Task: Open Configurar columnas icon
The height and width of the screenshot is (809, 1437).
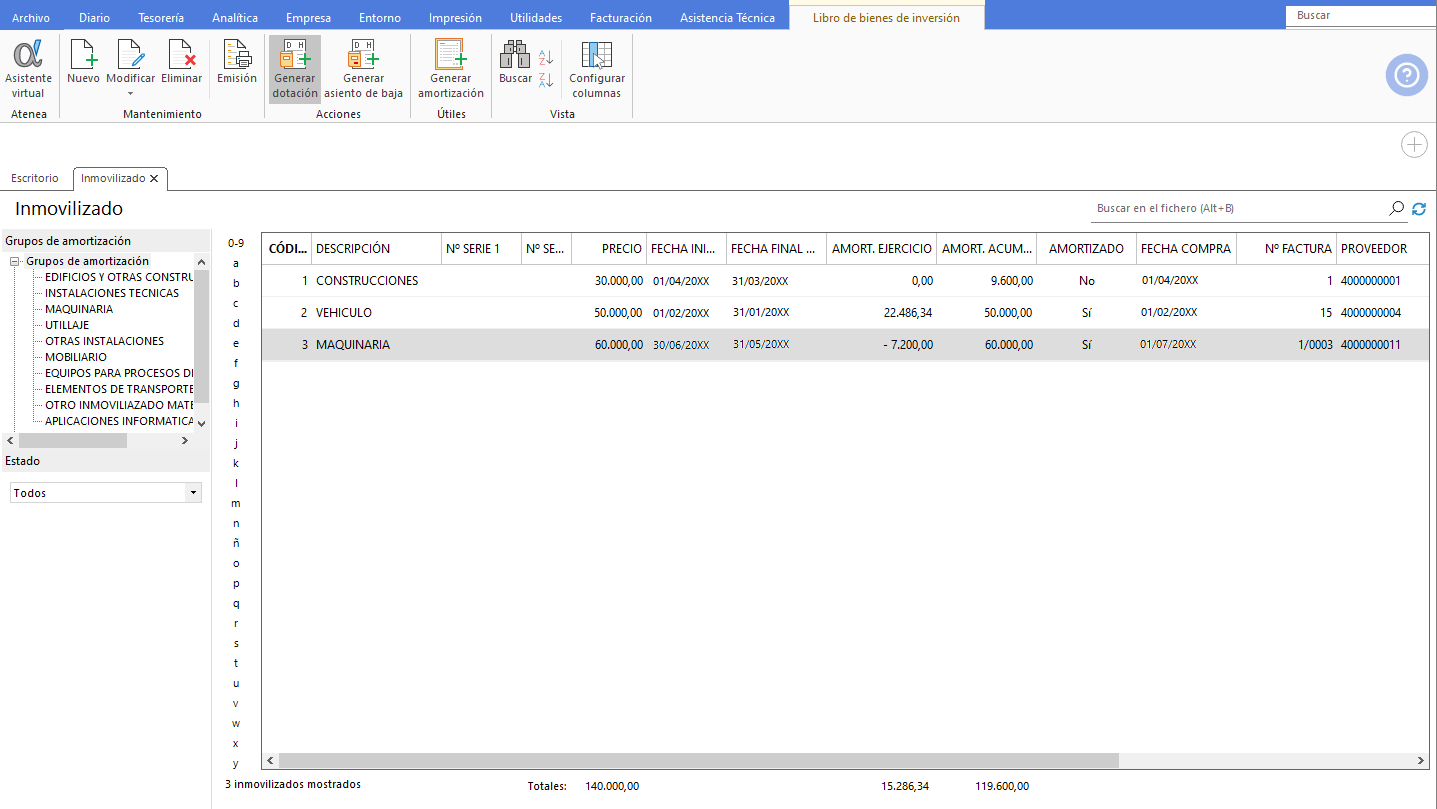Action: [x=597, y=54]
